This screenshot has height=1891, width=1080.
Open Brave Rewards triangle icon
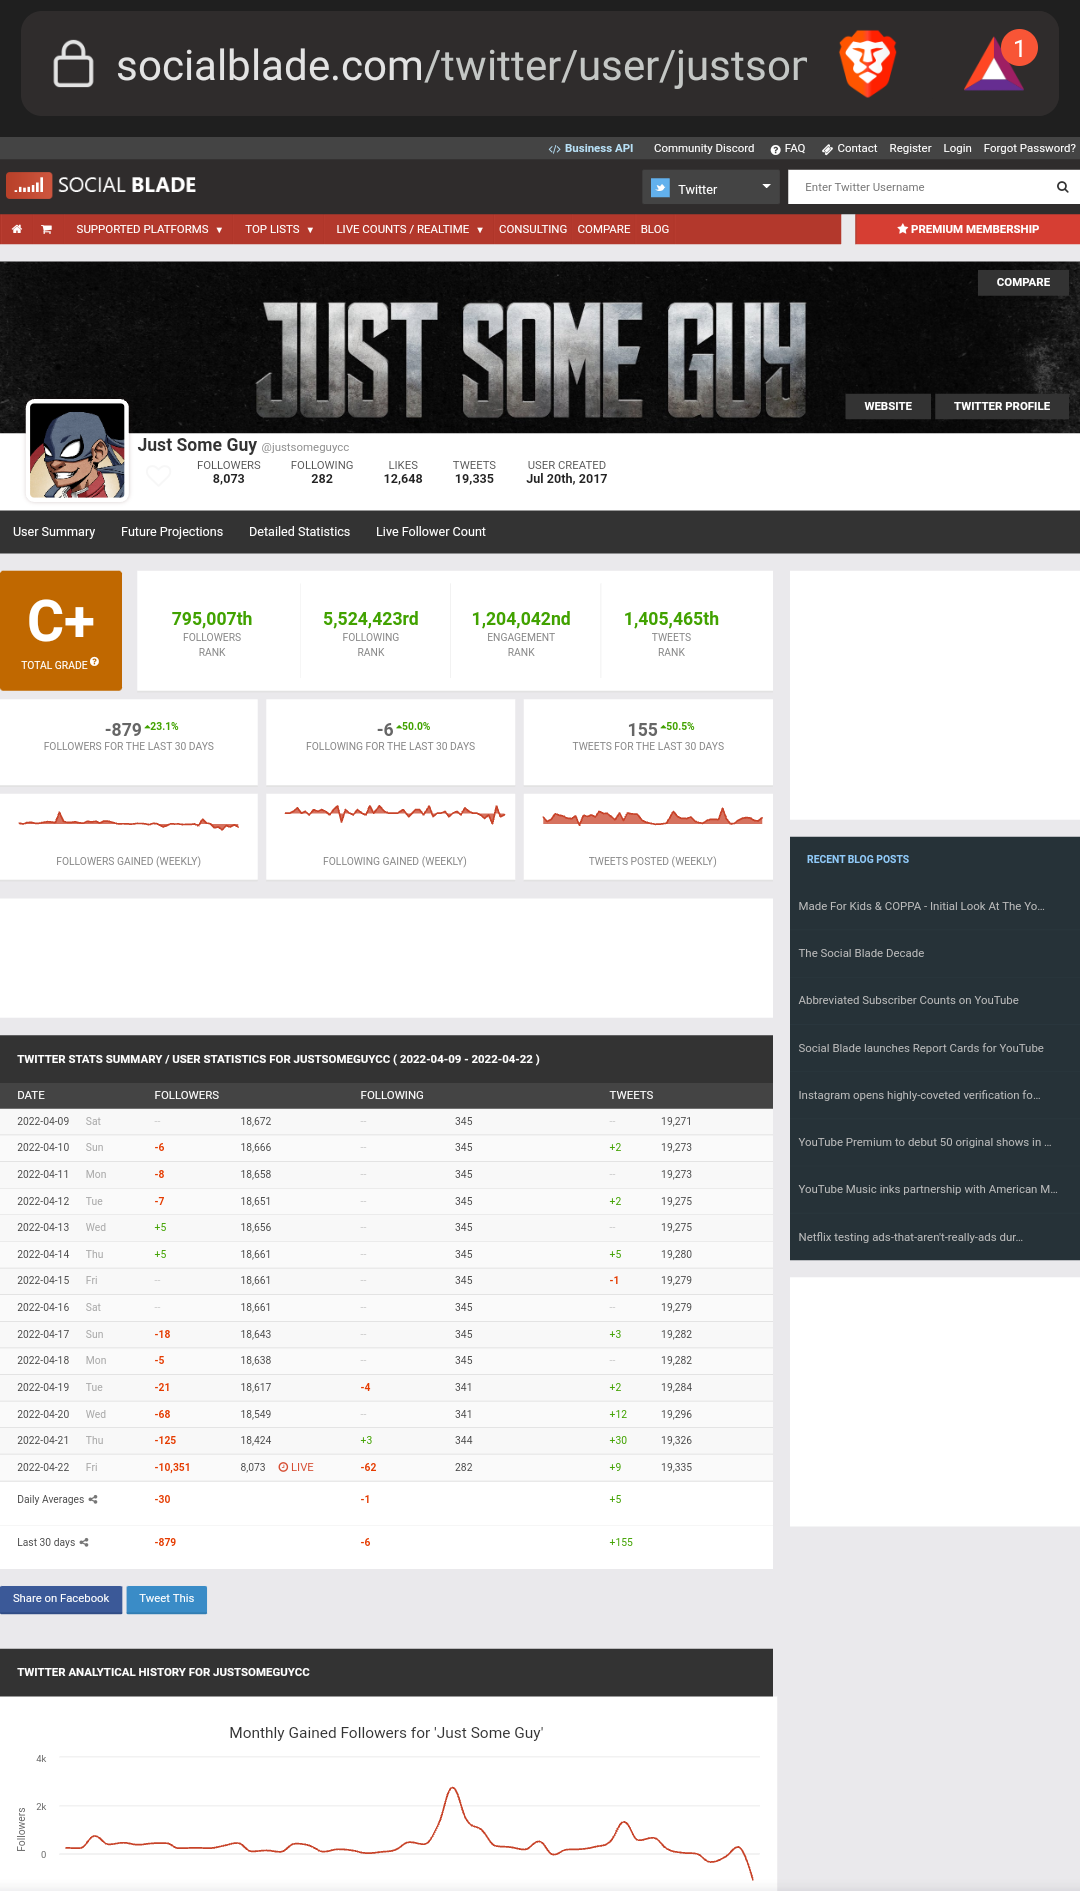(x=994, y=65)
